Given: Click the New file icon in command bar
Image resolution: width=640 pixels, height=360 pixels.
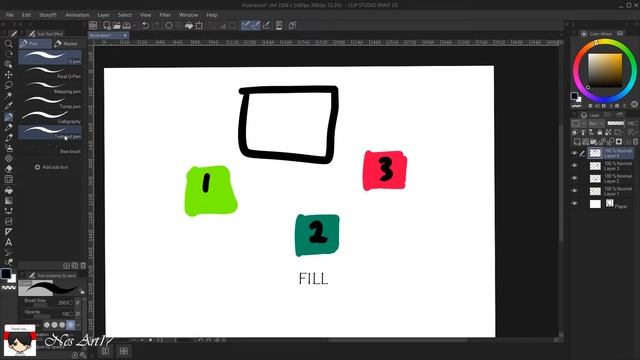Looking at the screenshot, I should click(x=107, y=25).
